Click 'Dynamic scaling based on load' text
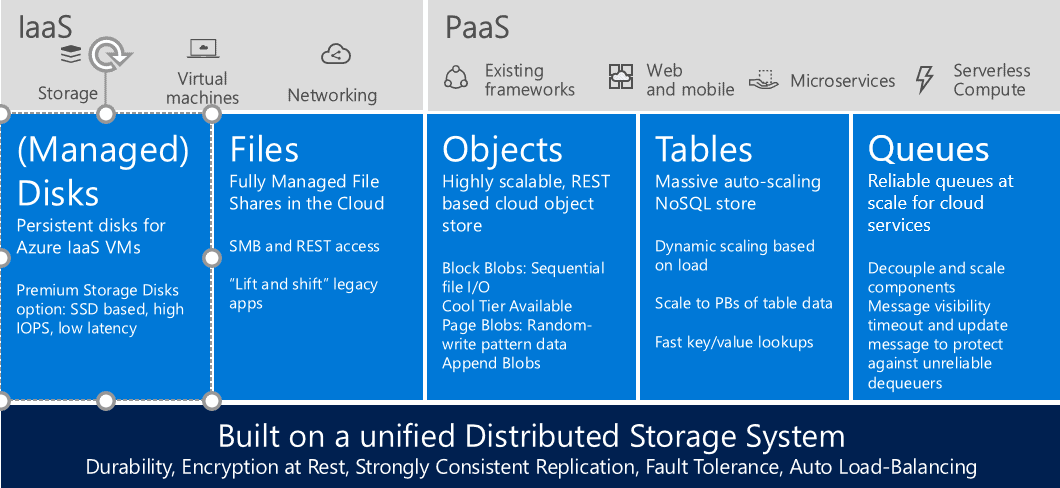 click(x=735, y=255)
